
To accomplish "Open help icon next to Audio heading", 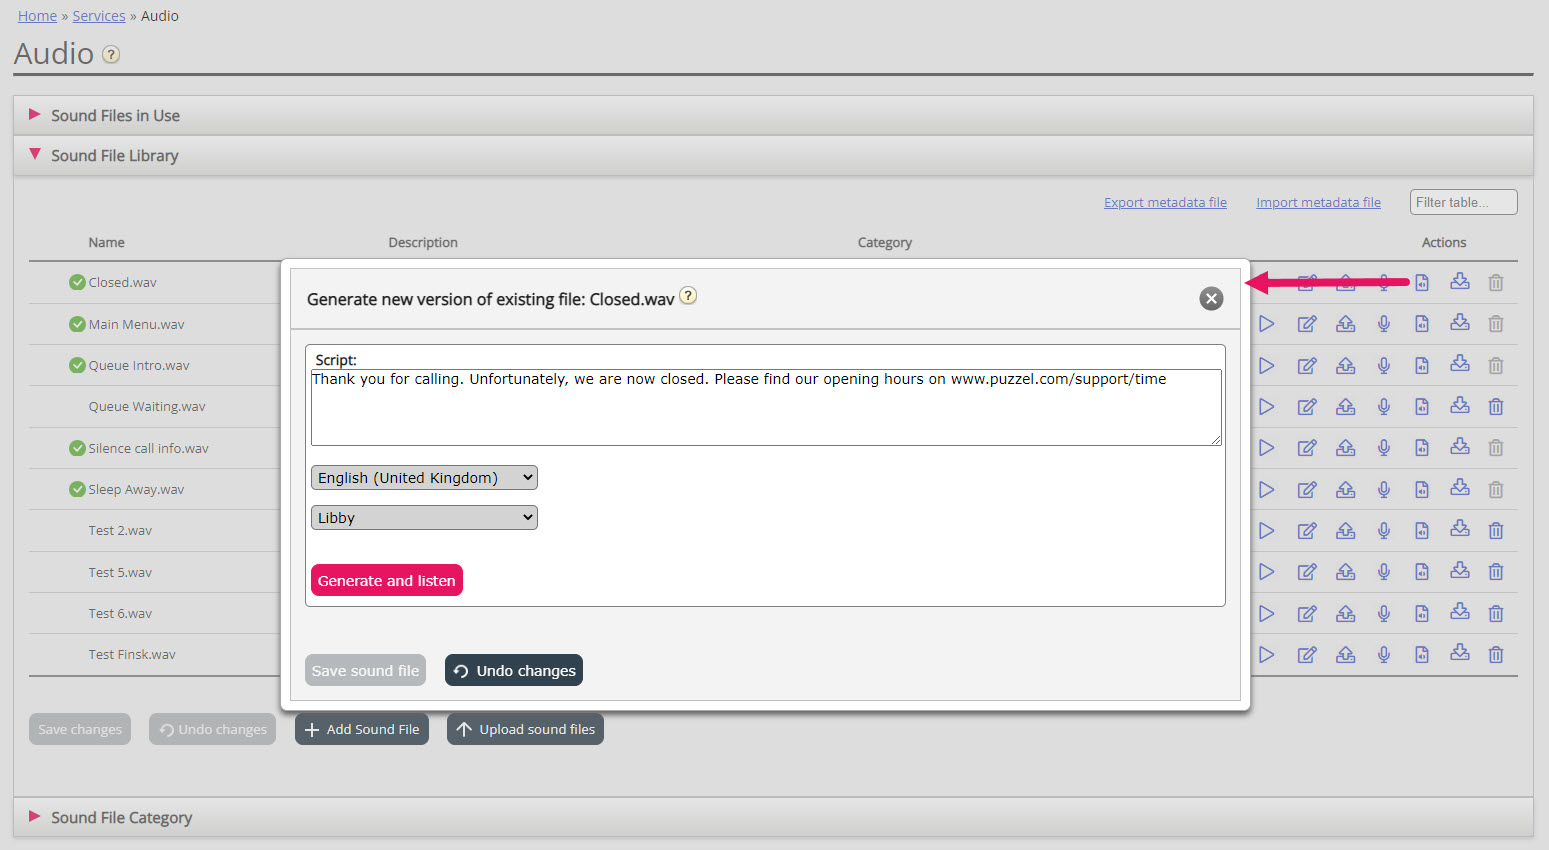I will (x=112, y=55).
